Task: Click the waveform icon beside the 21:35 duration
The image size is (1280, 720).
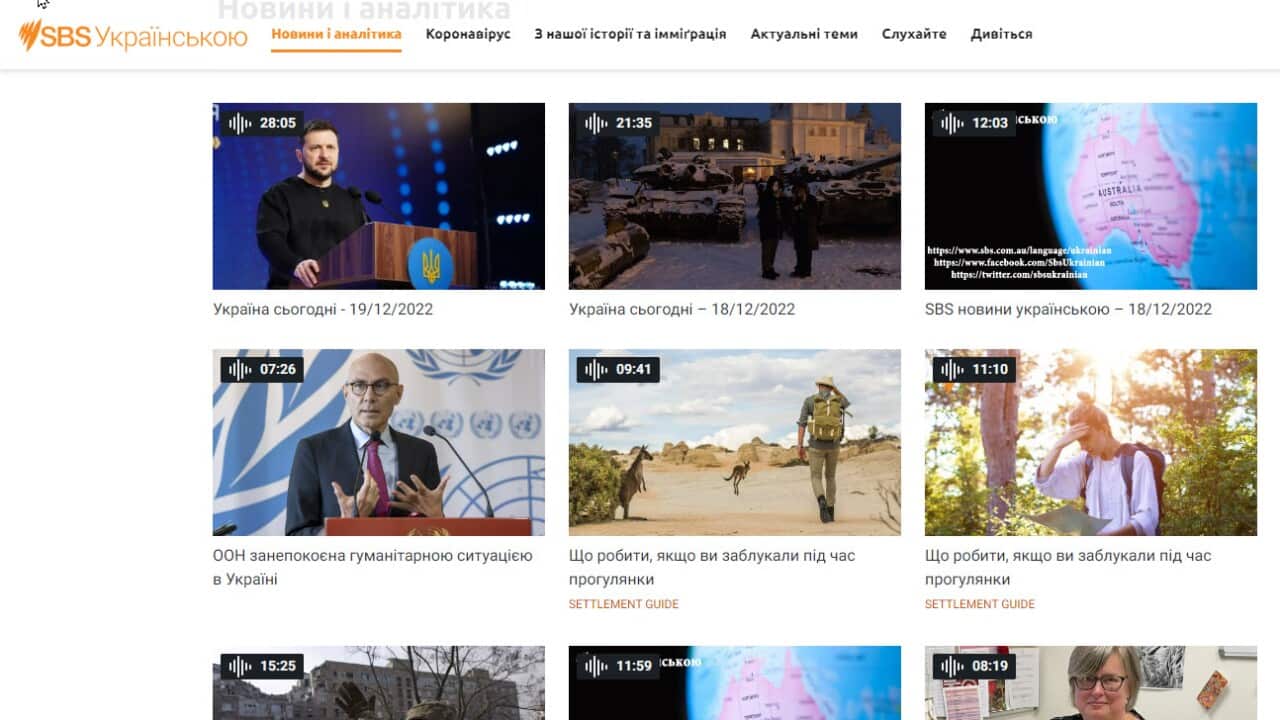Action: [x=593, y=122]
